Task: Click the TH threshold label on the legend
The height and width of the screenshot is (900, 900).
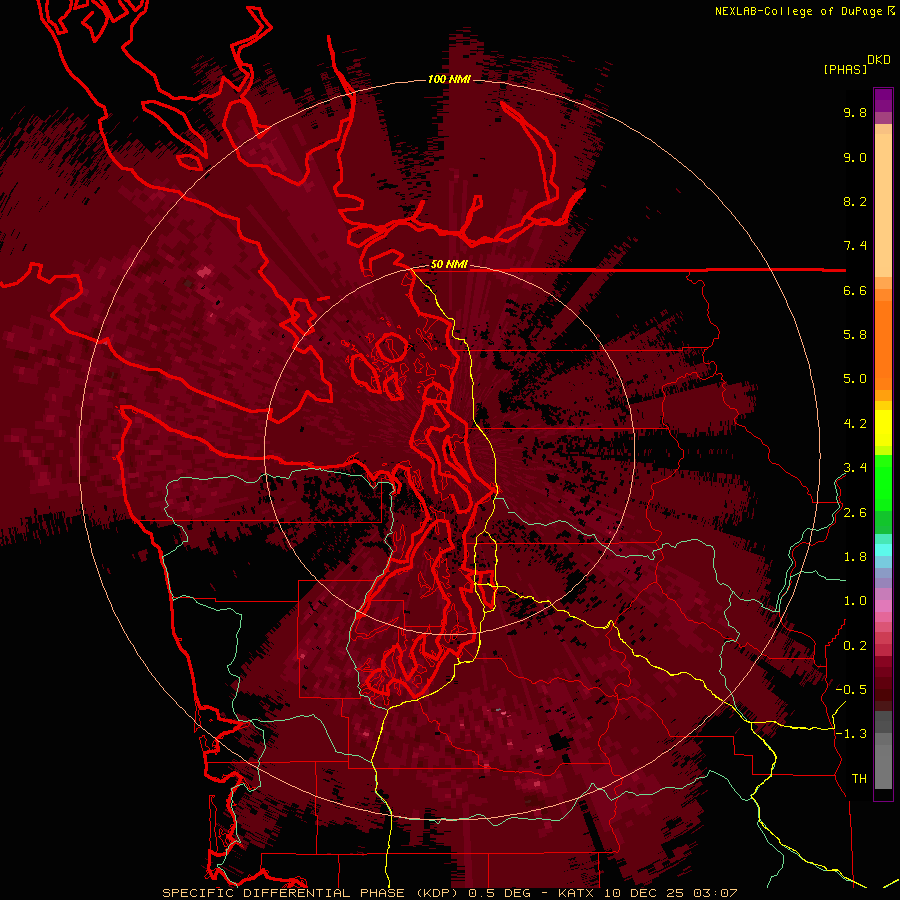Action: coord(859,779)
